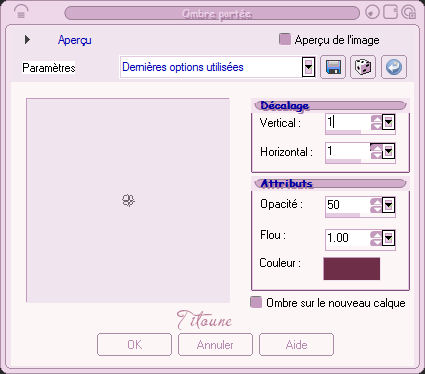Click the Couleur shadow color swatch

click(352, 268)
